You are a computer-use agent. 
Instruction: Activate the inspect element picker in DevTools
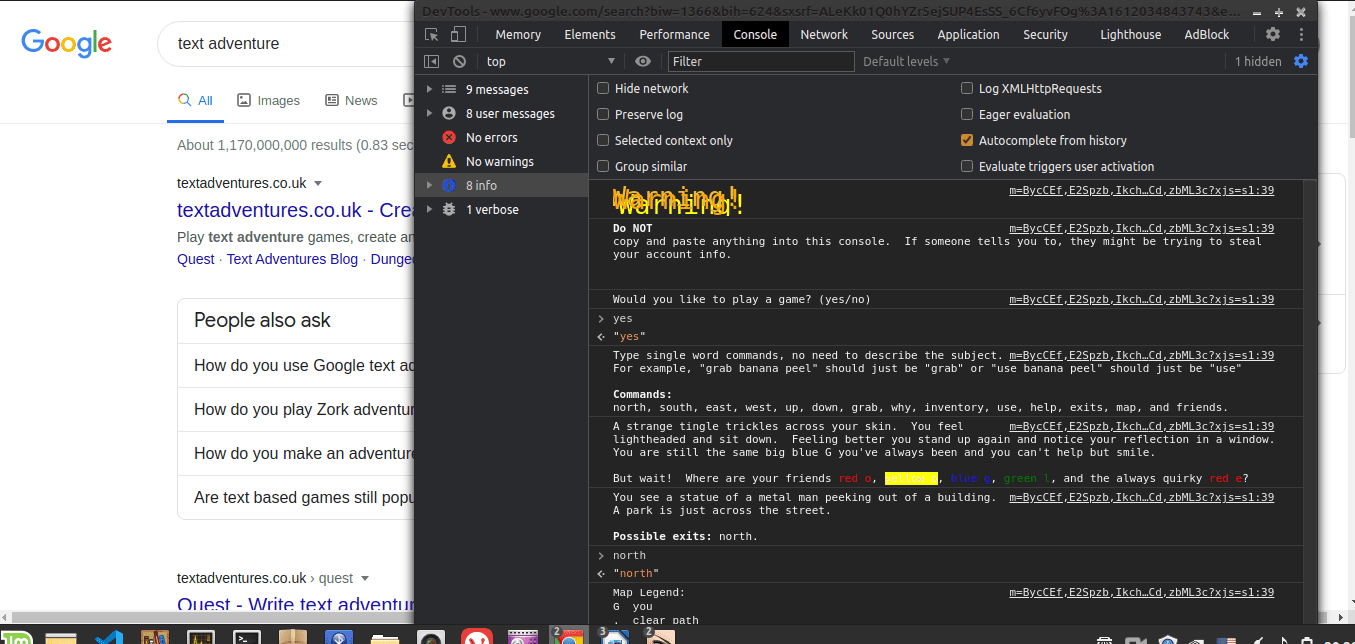(431, 34)
